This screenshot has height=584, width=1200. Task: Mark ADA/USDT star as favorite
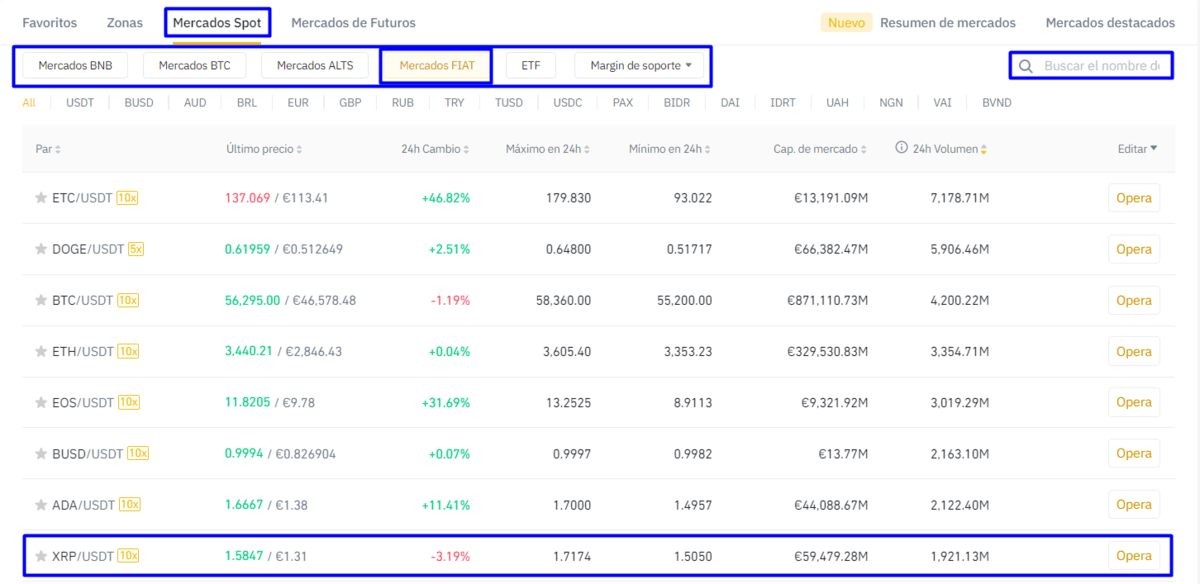pos(41,505)
